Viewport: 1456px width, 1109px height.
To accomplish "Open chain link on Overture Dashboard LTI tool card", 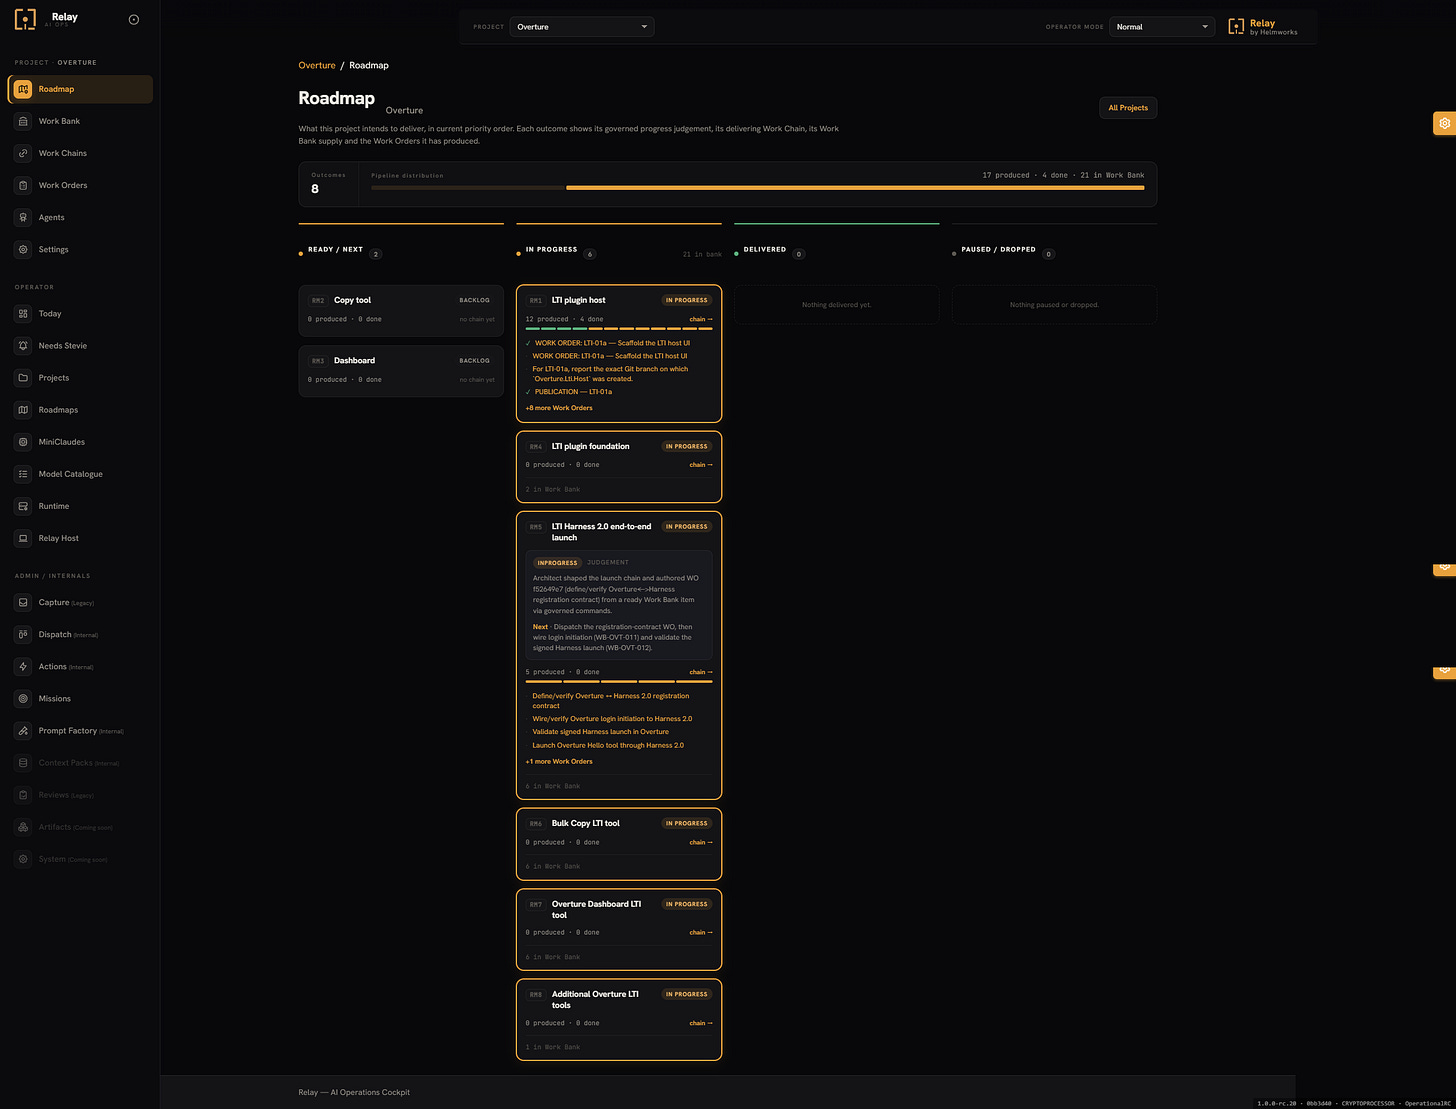I will (701, 932).
